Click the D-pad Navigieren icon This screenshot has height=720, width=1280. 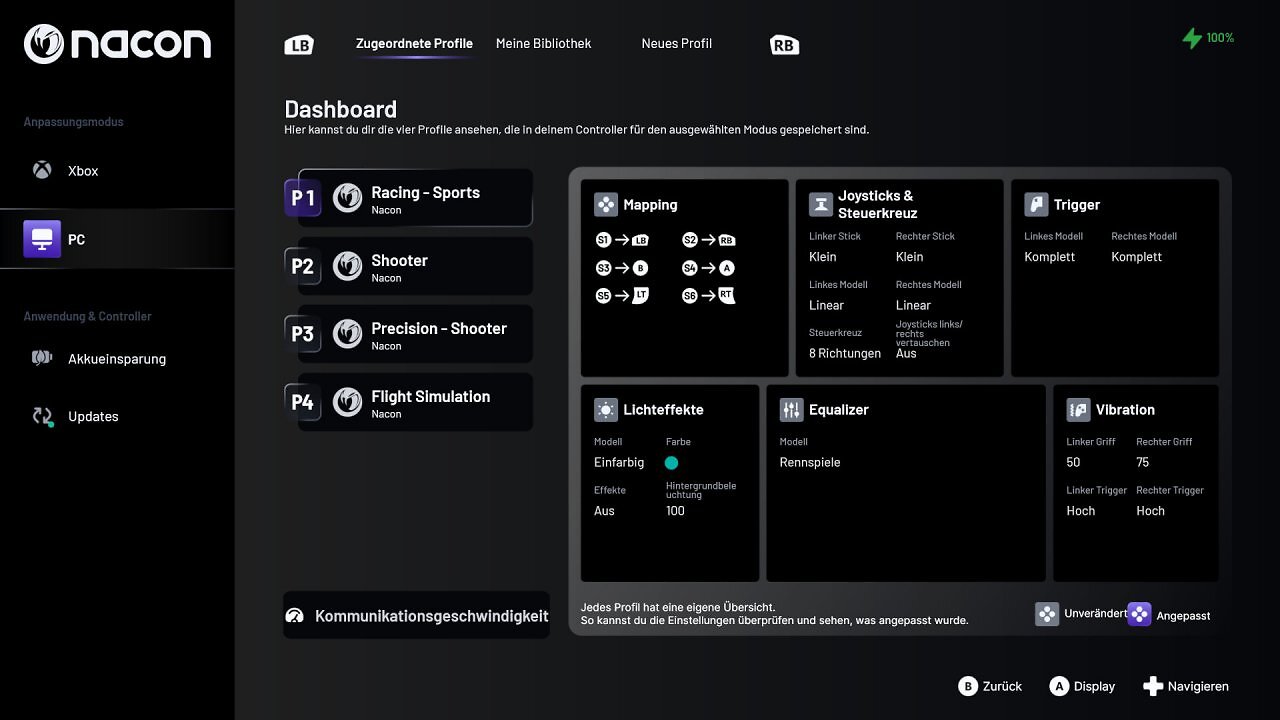point(1153,686)
